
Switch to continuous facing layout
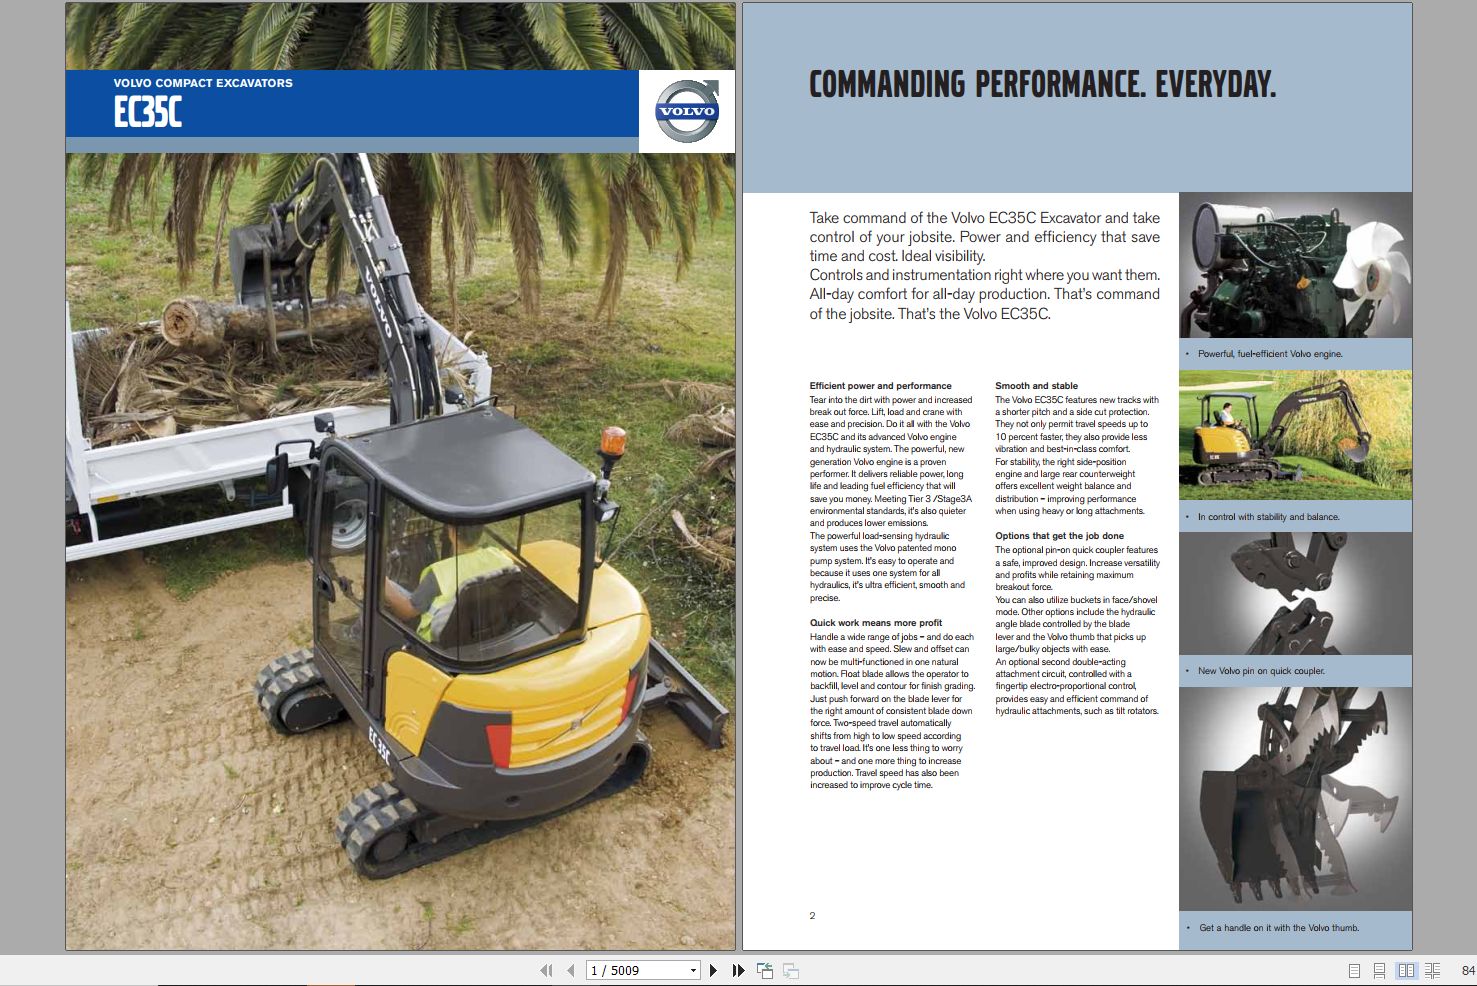1432,970
